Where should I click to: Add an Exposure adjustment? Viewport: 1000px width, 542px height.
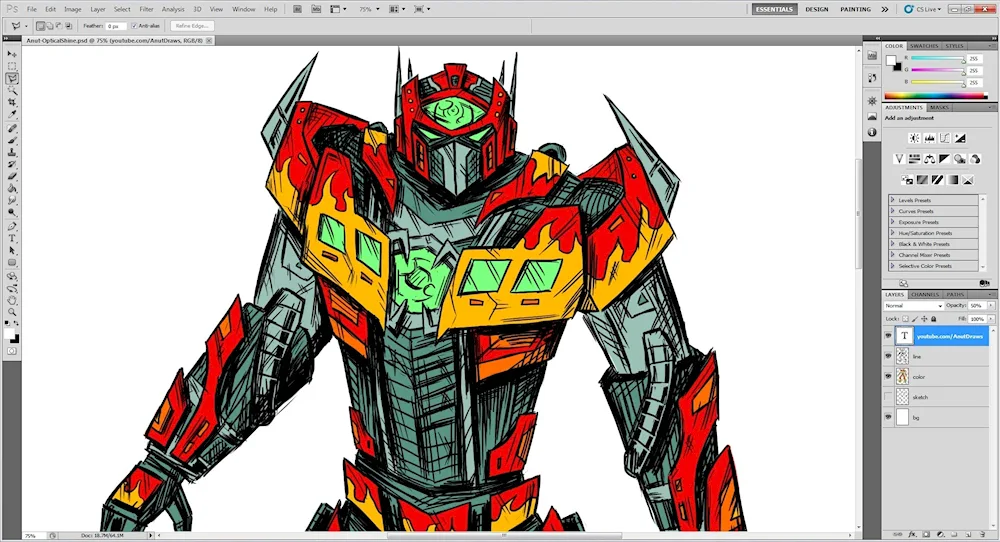[x=960, y=138]
